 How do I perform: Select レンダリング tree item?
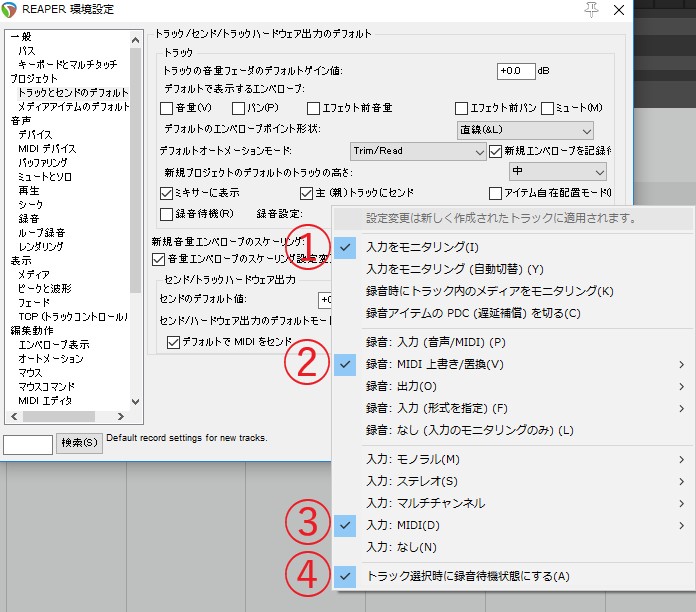(40, 246)
